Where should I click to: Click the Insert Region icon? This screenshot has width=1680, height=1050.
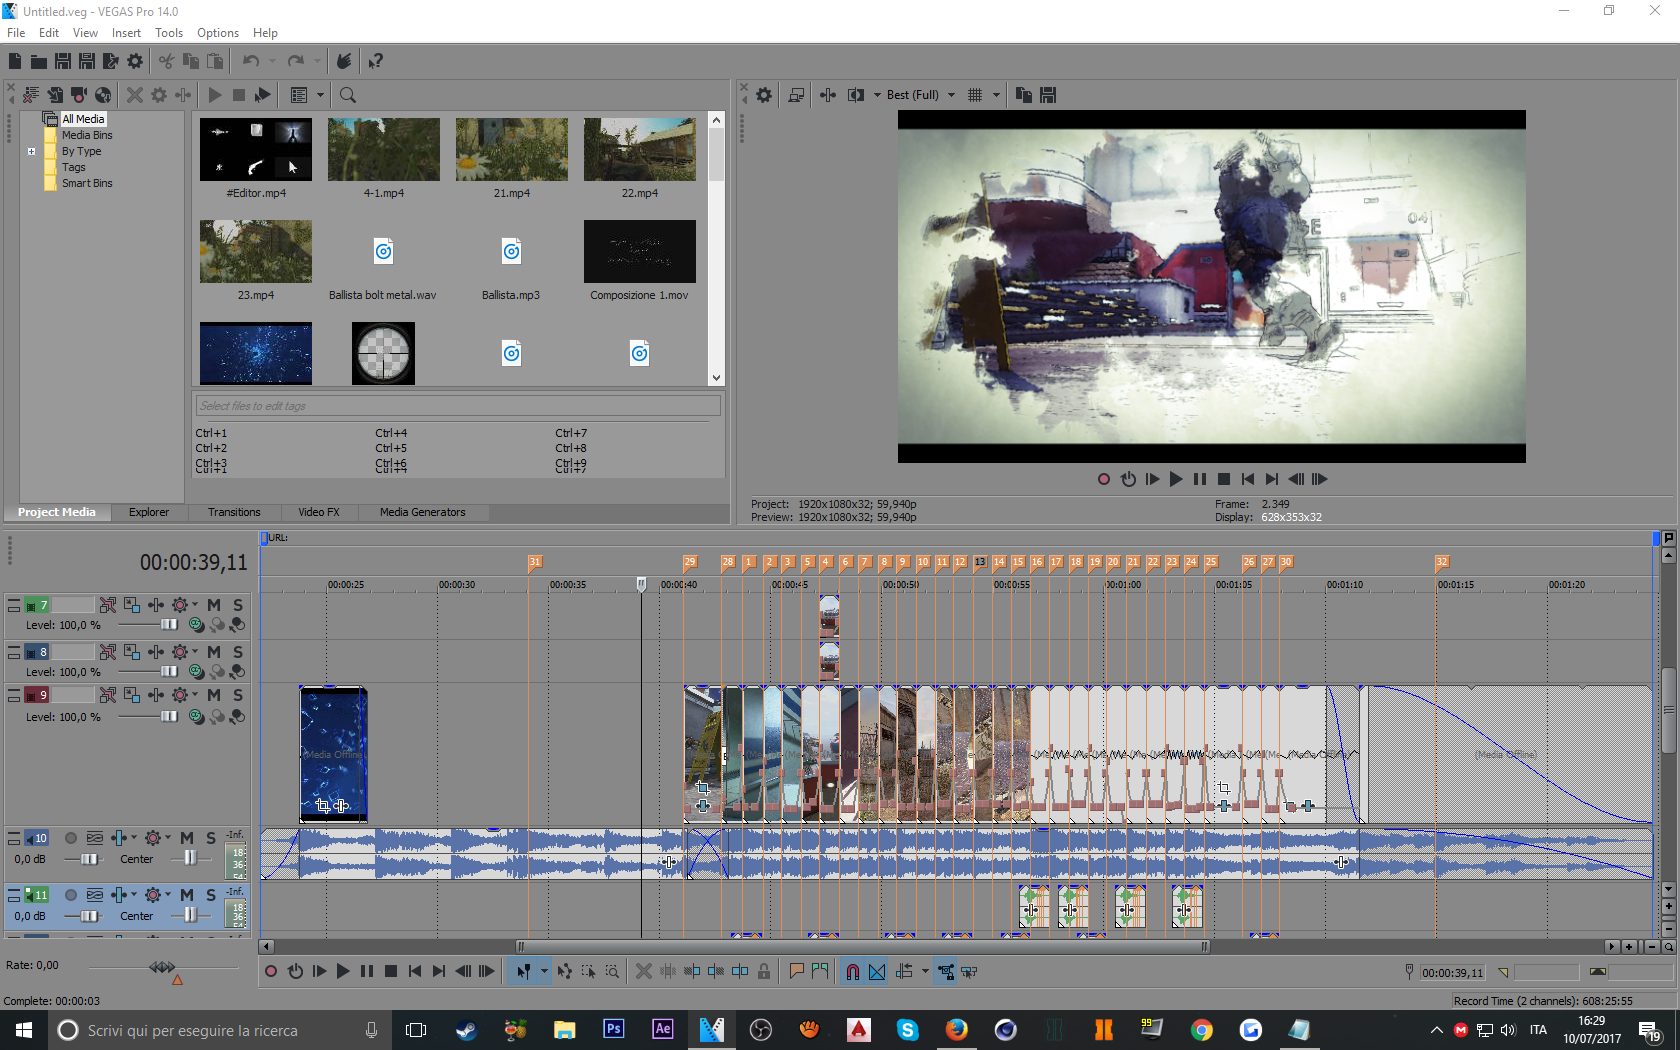tap(821, 971)
